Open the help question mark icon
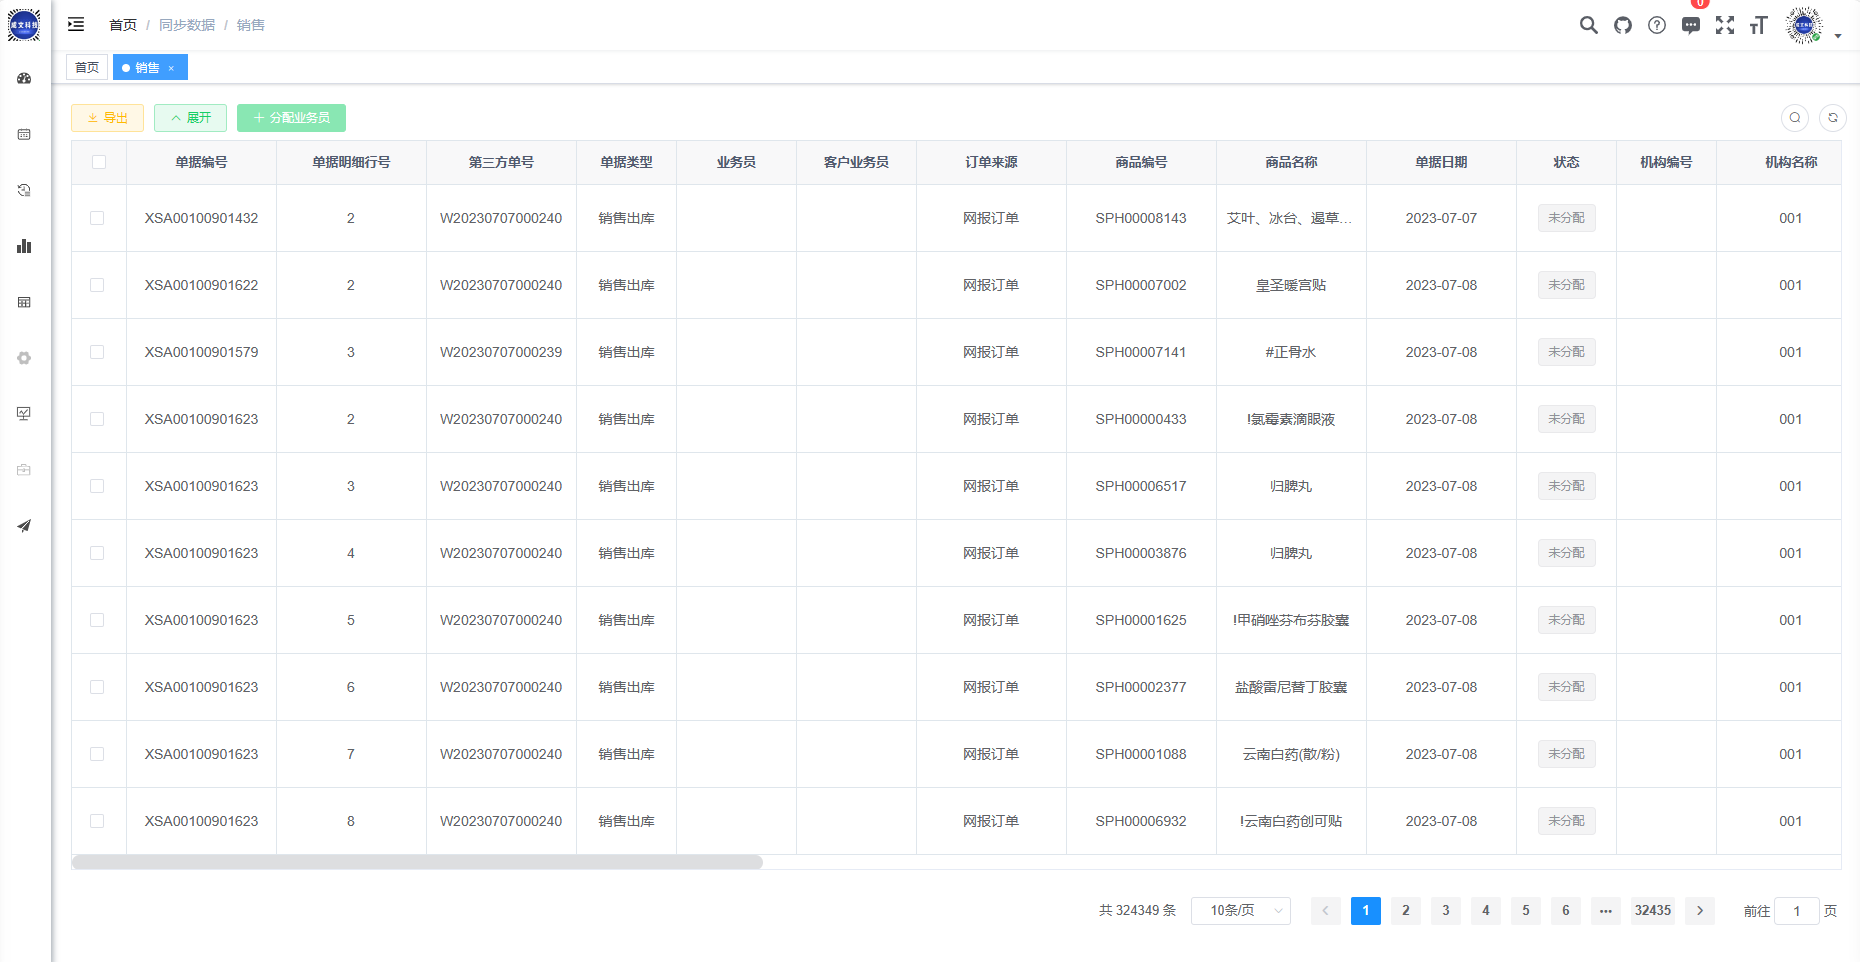 pos(1657,25)
